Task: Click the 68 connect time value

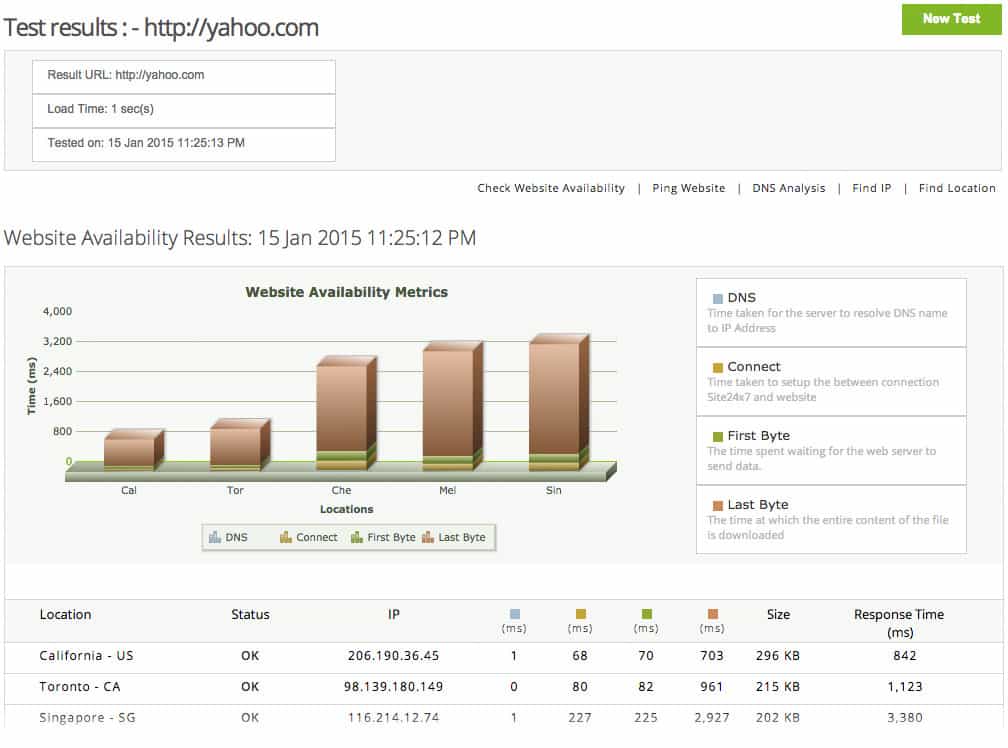Action: pos(580,655)
